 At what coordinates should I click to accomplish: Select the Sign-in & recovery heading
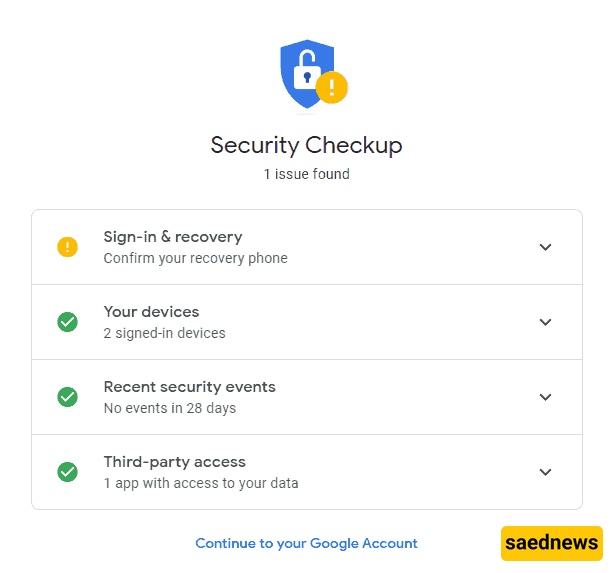[x=173, y=237]
